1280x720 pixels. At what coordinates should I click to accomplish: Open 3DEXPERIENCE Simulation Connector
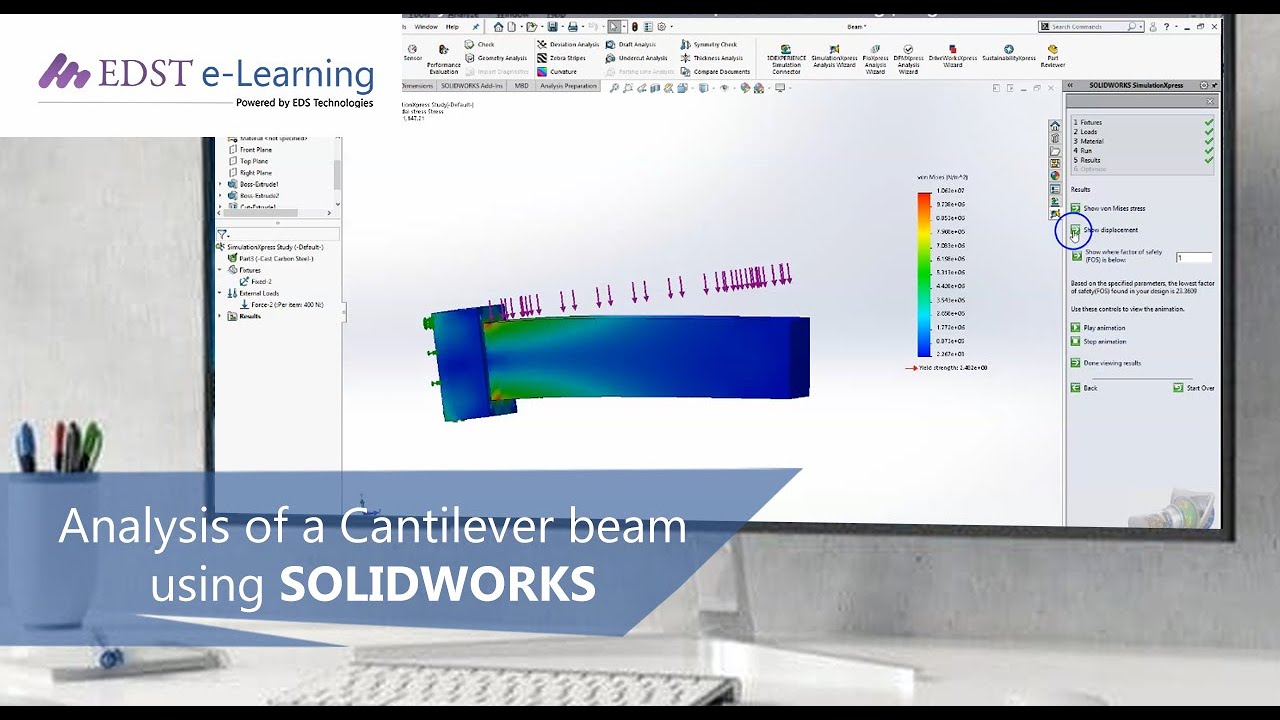click(786, 59)
